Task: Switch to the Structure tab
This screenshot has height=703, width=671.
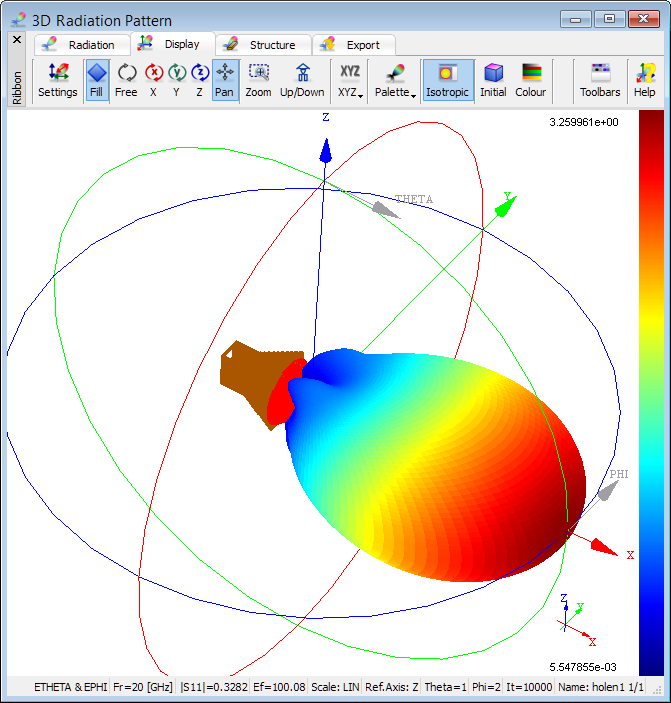Action: (x=260, y=45)
